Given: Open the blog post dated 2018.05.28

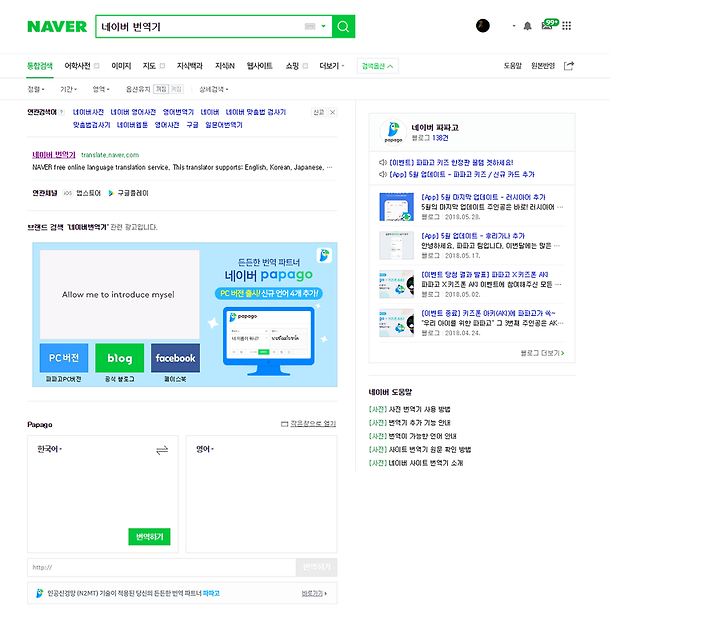Looking at the screenshot, I should click(483, 197).
